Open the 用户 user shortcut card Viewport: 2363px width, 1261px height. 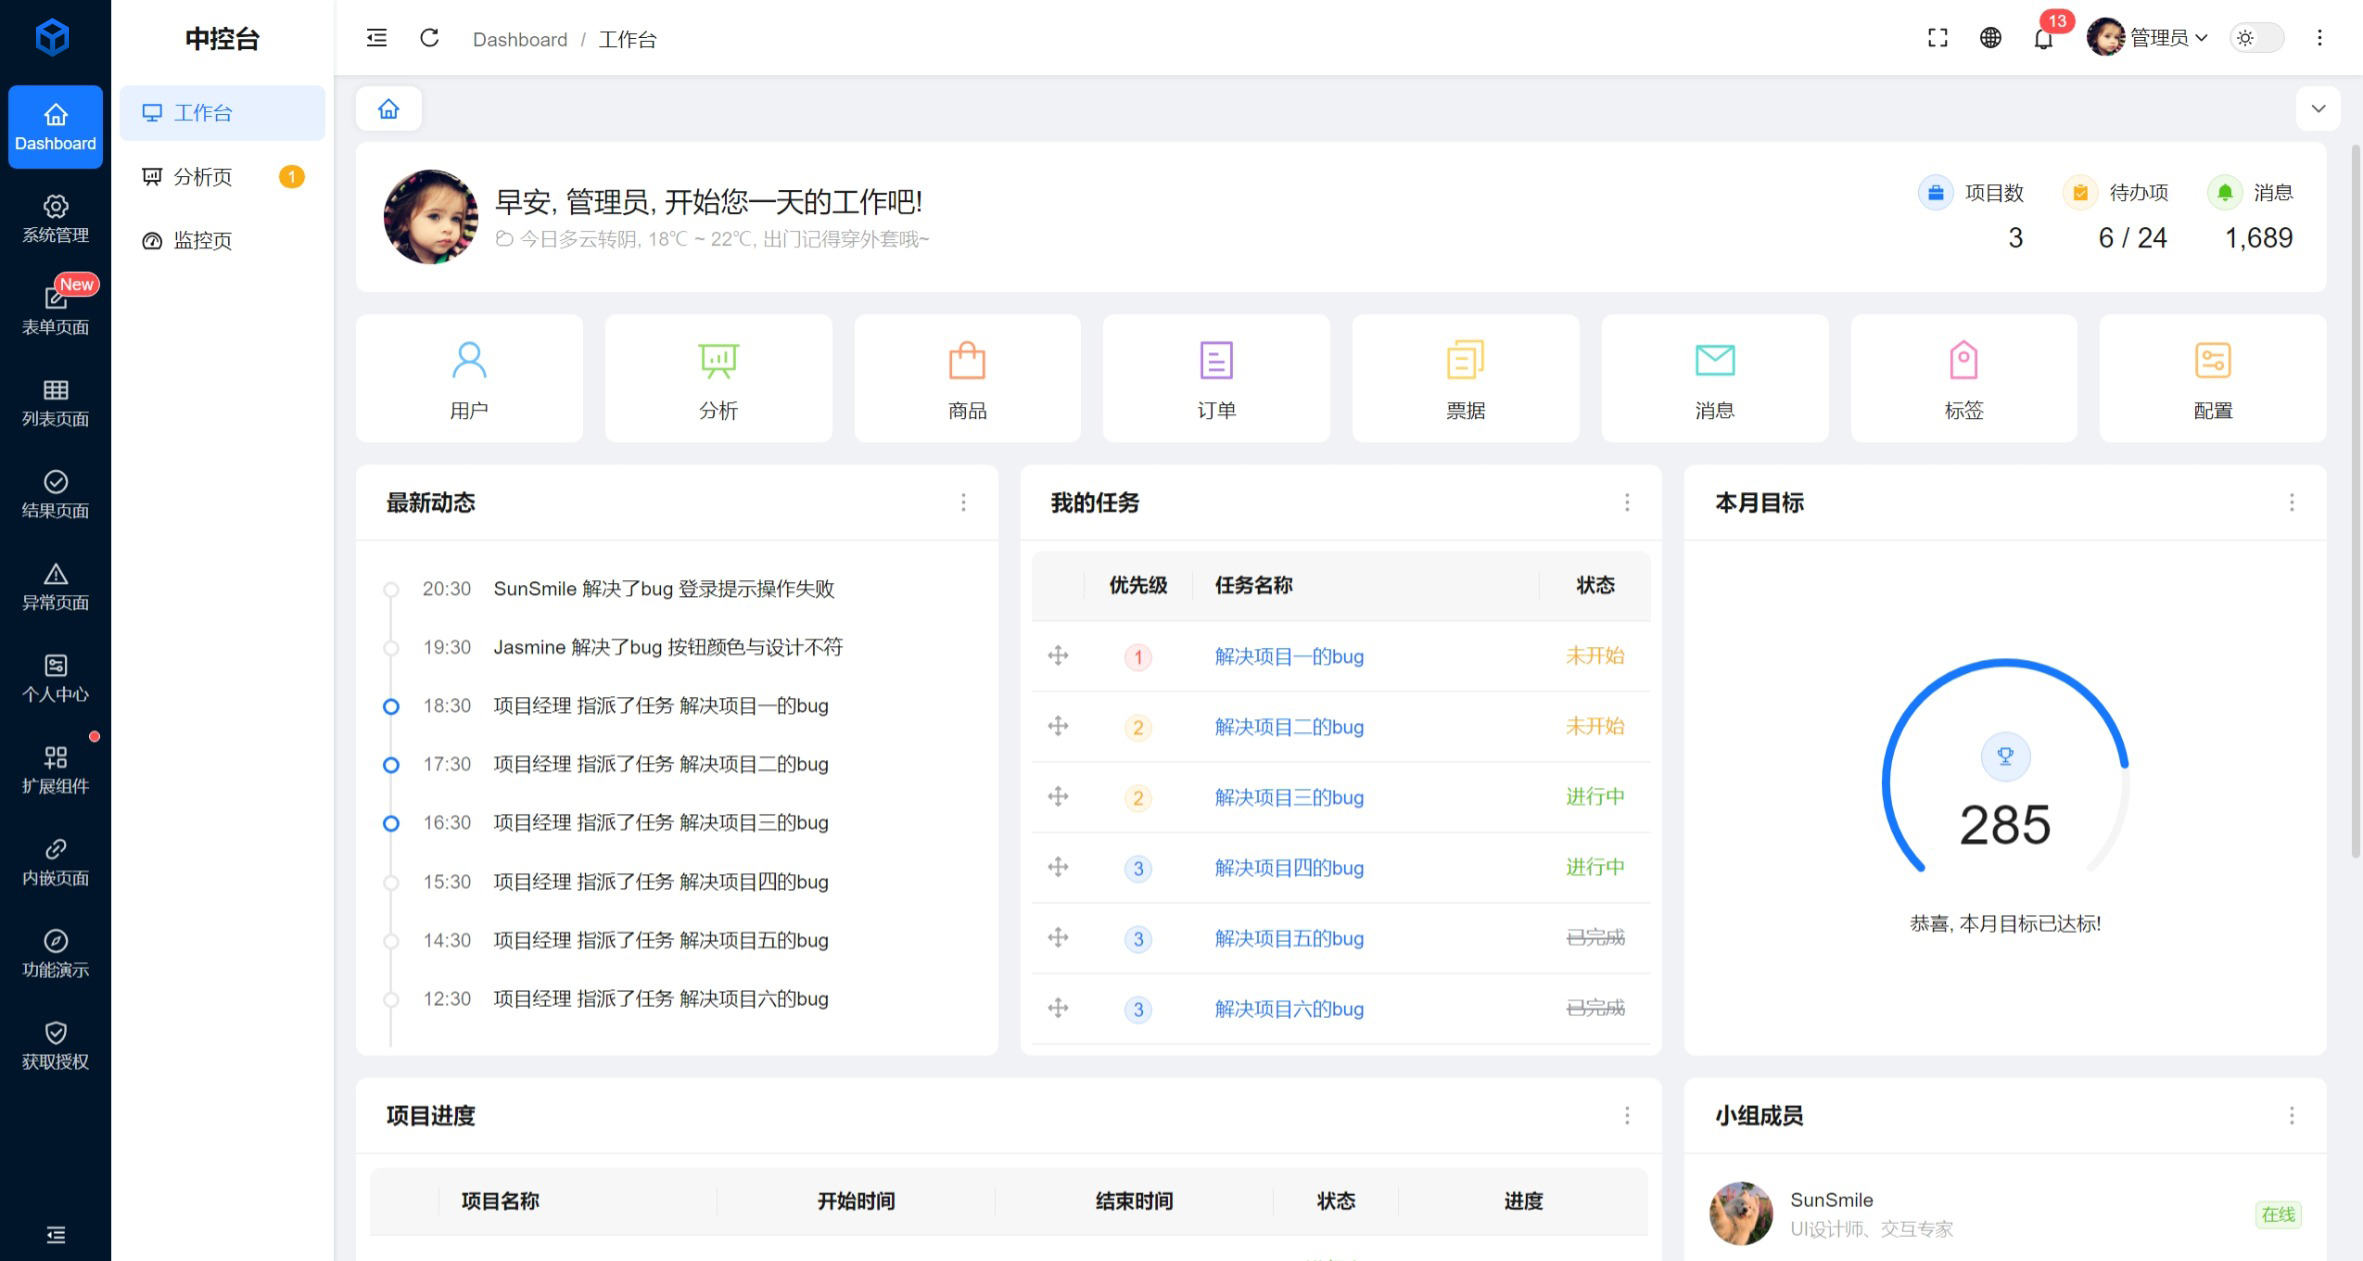tap(469, 378)
